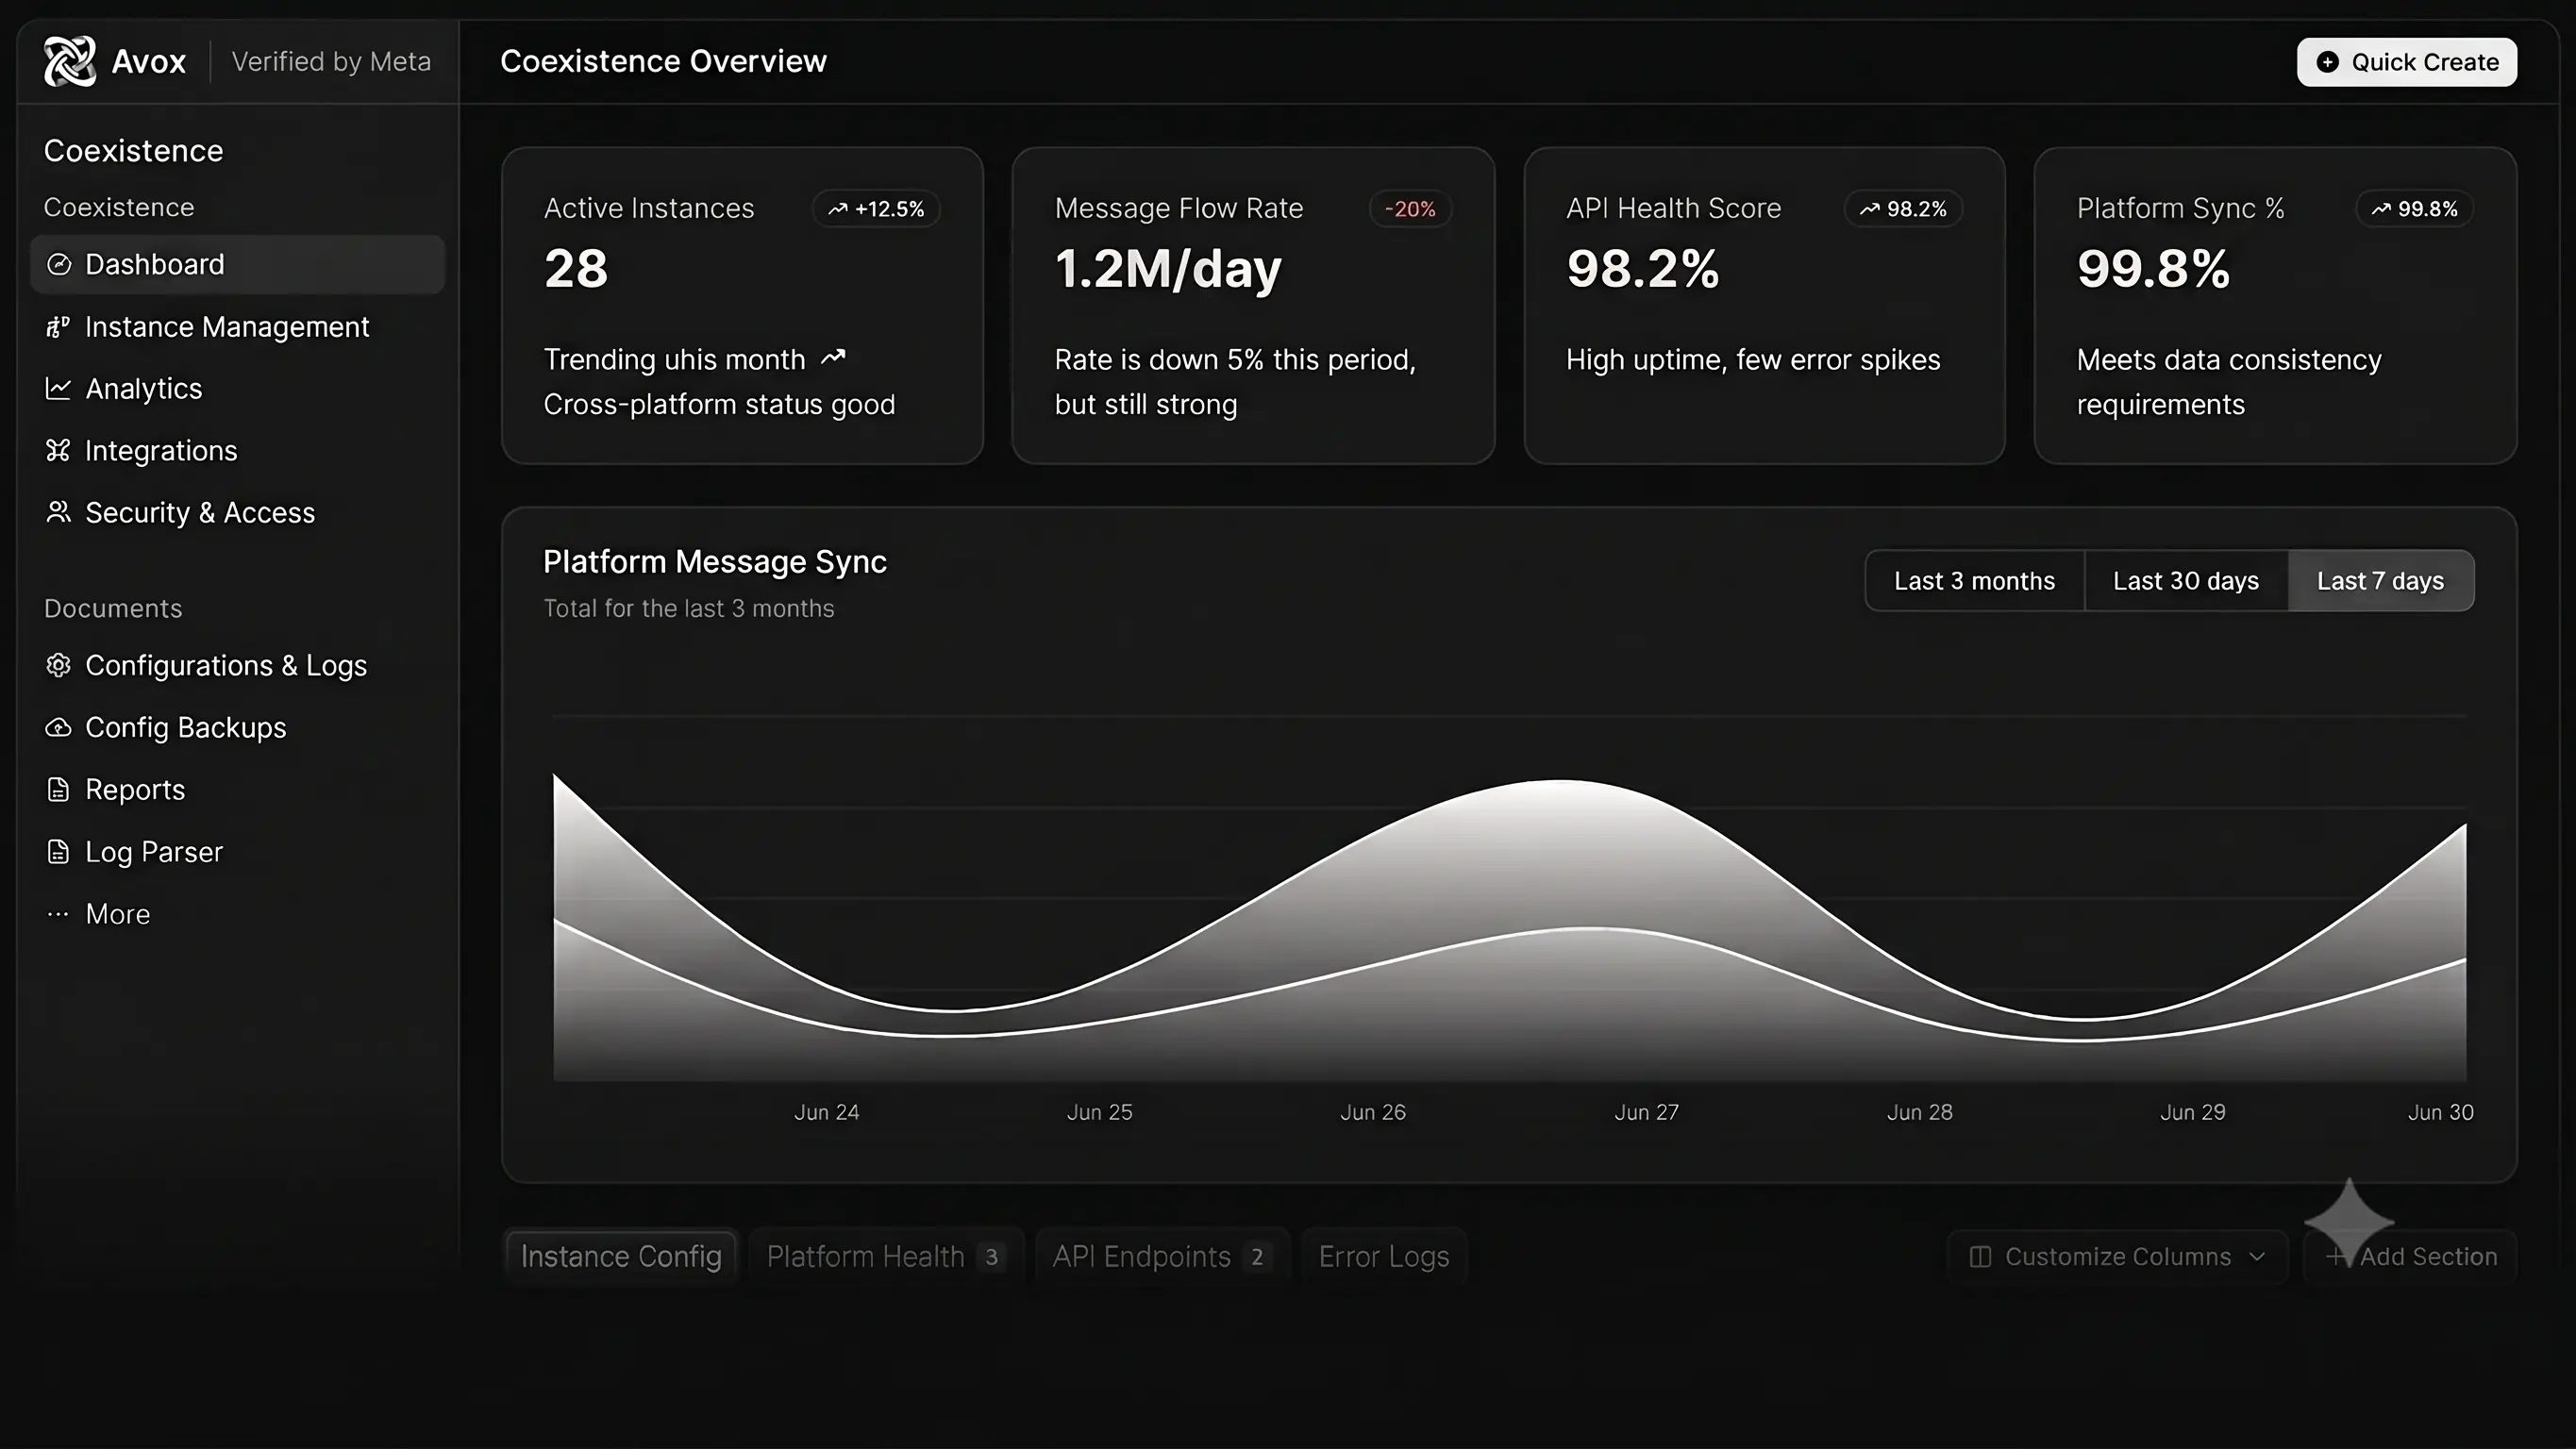Click the -20% Message Flow Rate badge
Image resolution: width=2576 pixels, height=1449 pixels.
click(1410, 209)
